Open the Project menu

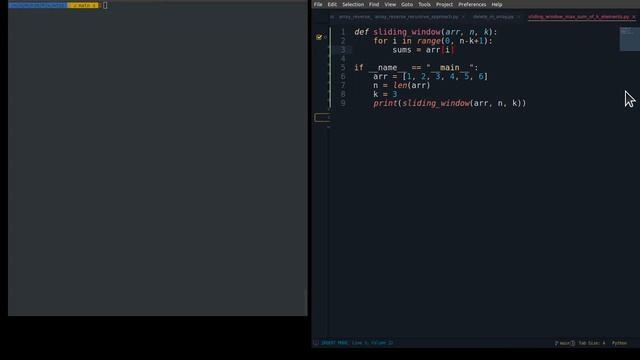444,4
